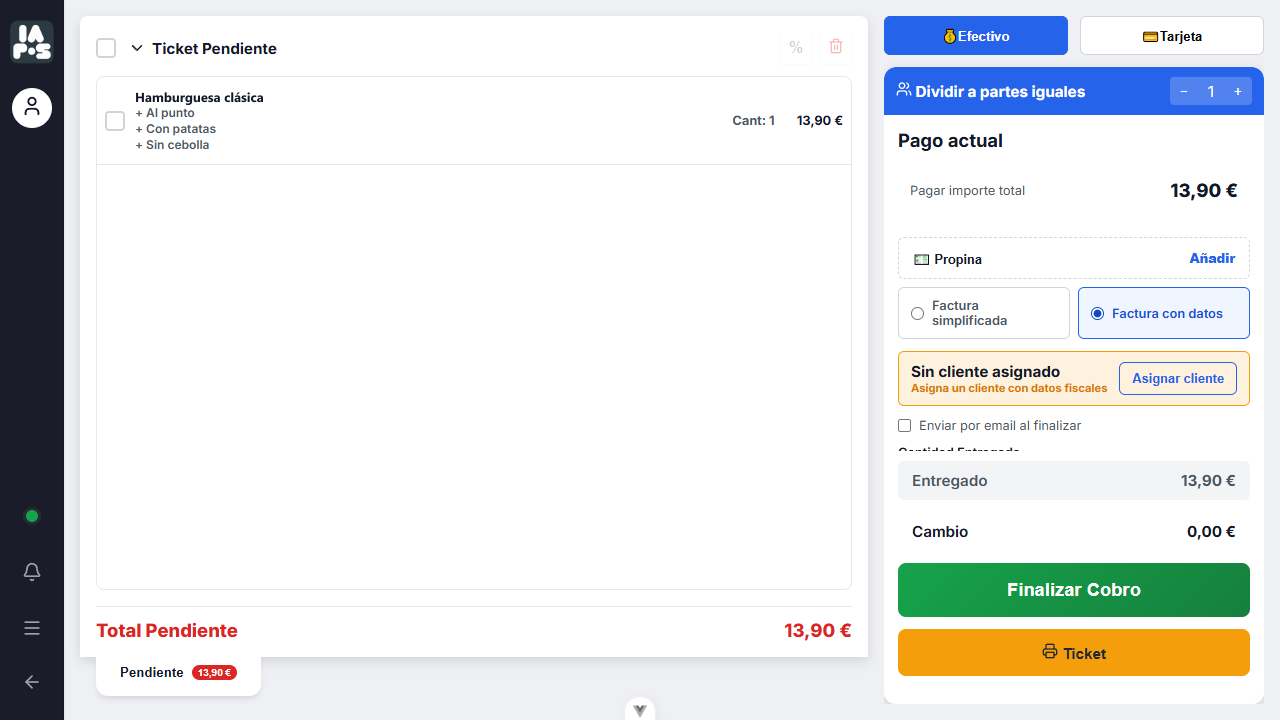The height and width of the screenshot is (720, 1280).
Task: Click the green connection status indicator
Action: click(x=32, y=516)
